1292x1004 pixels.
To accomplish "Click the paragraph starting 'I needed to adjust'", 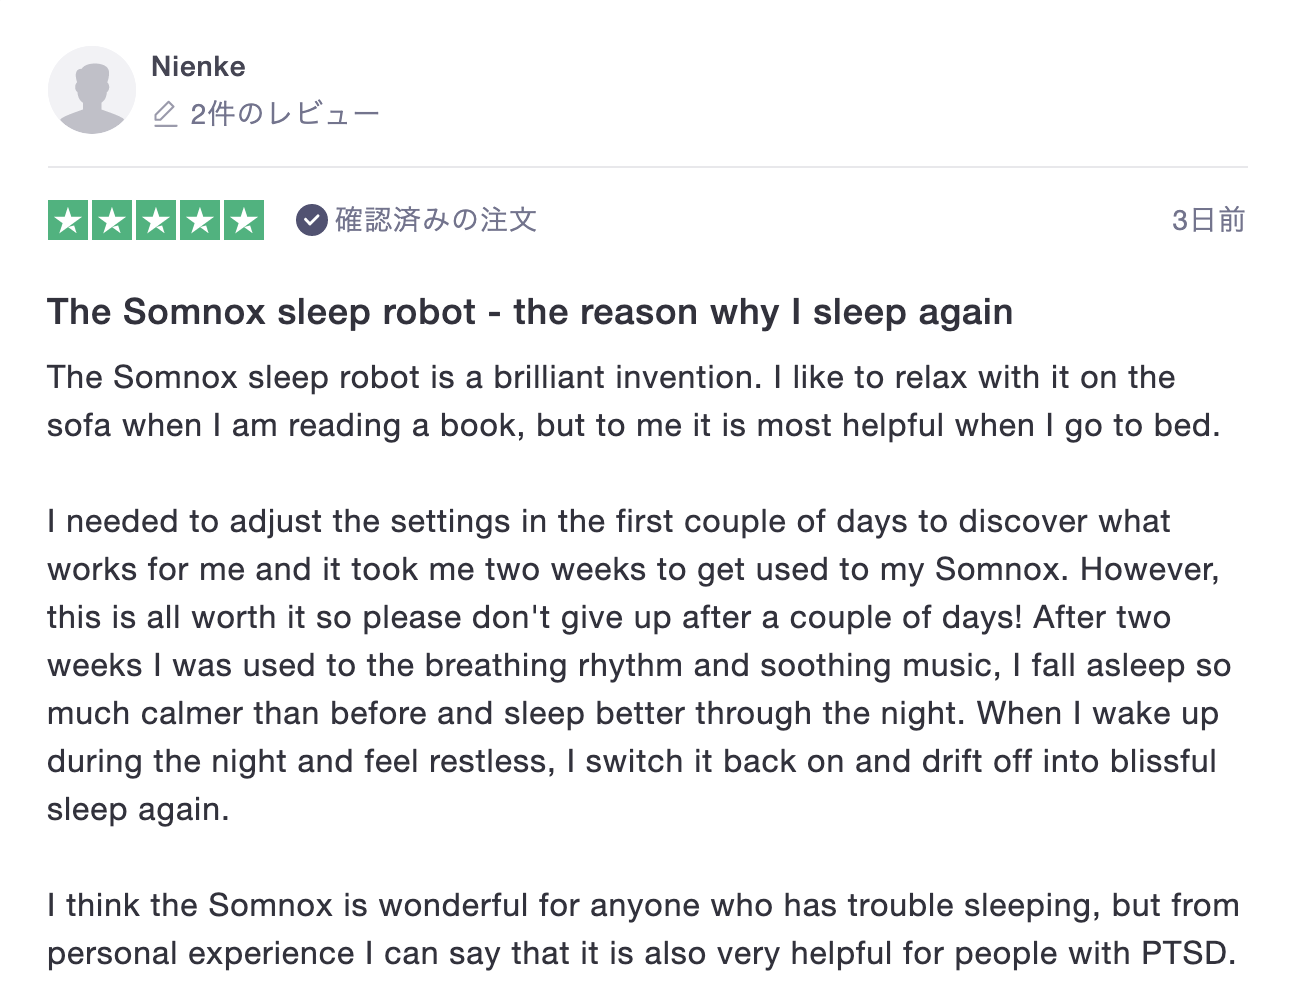I will coord(638,665).
